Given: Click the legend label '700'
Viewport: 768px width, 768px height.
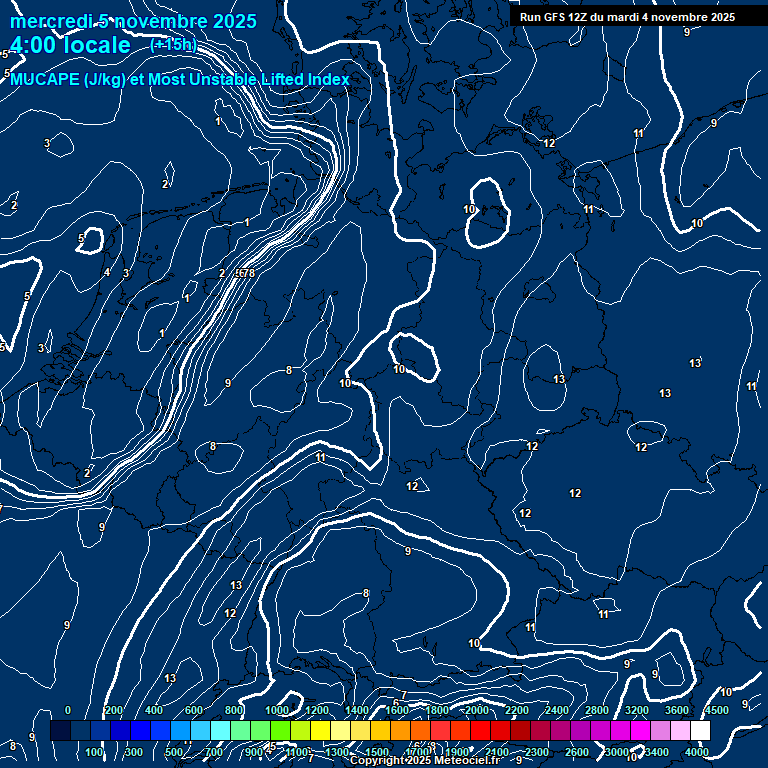Looking at the screenshot, I should 214,752.
